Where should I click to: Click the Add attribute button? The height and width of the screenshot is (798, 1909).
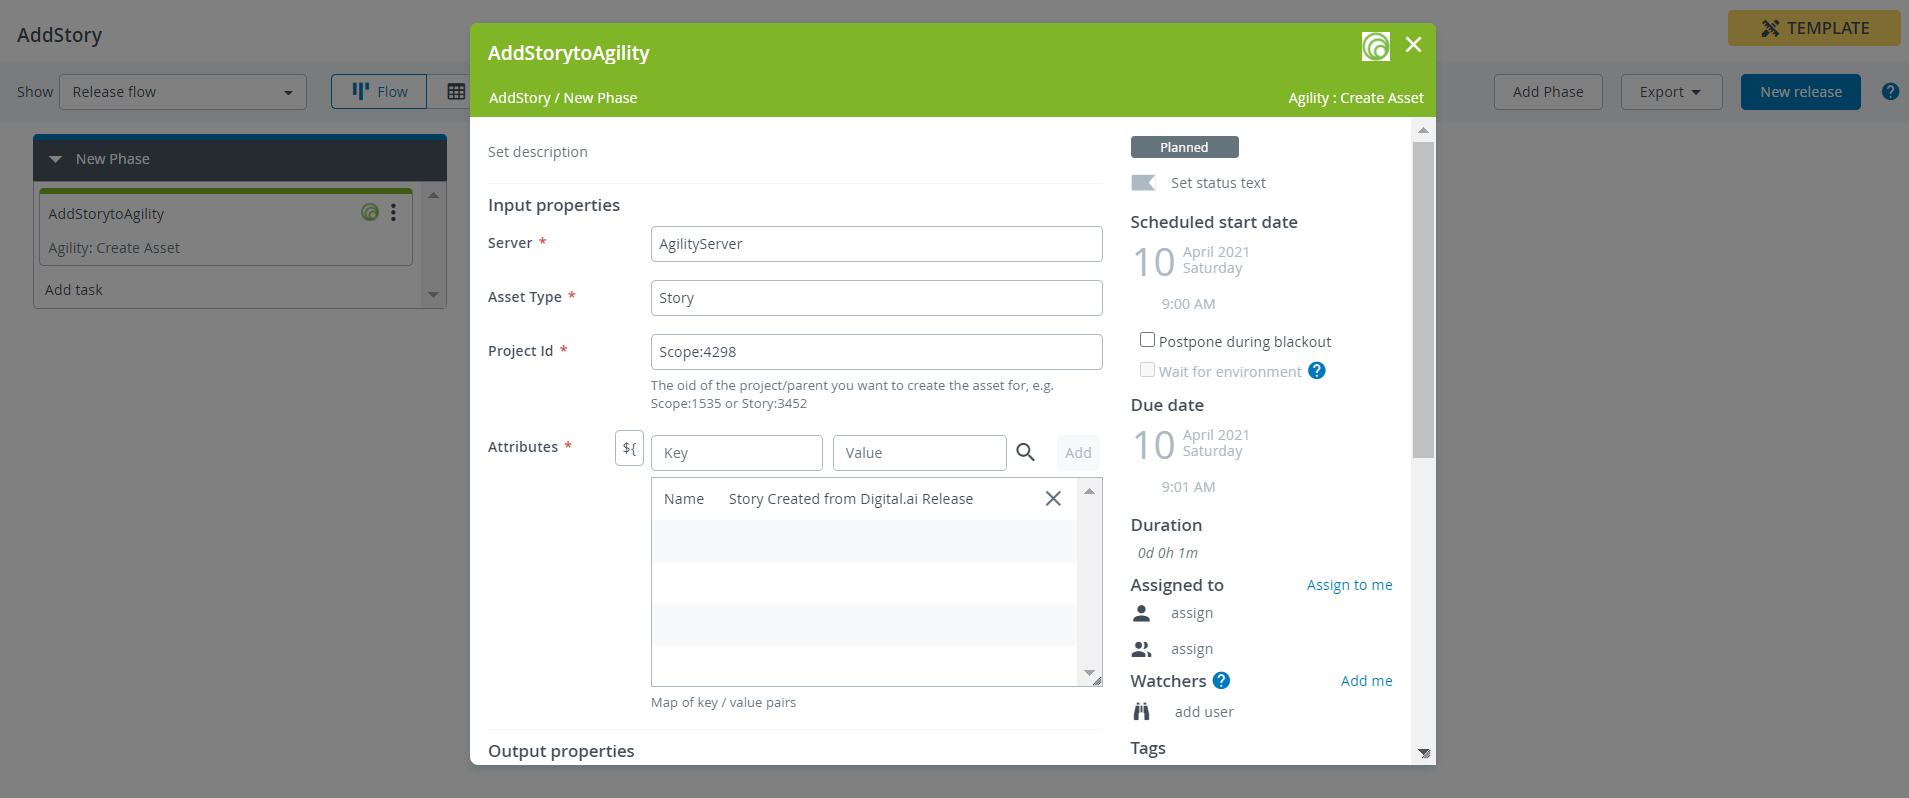coord(1078,453)
